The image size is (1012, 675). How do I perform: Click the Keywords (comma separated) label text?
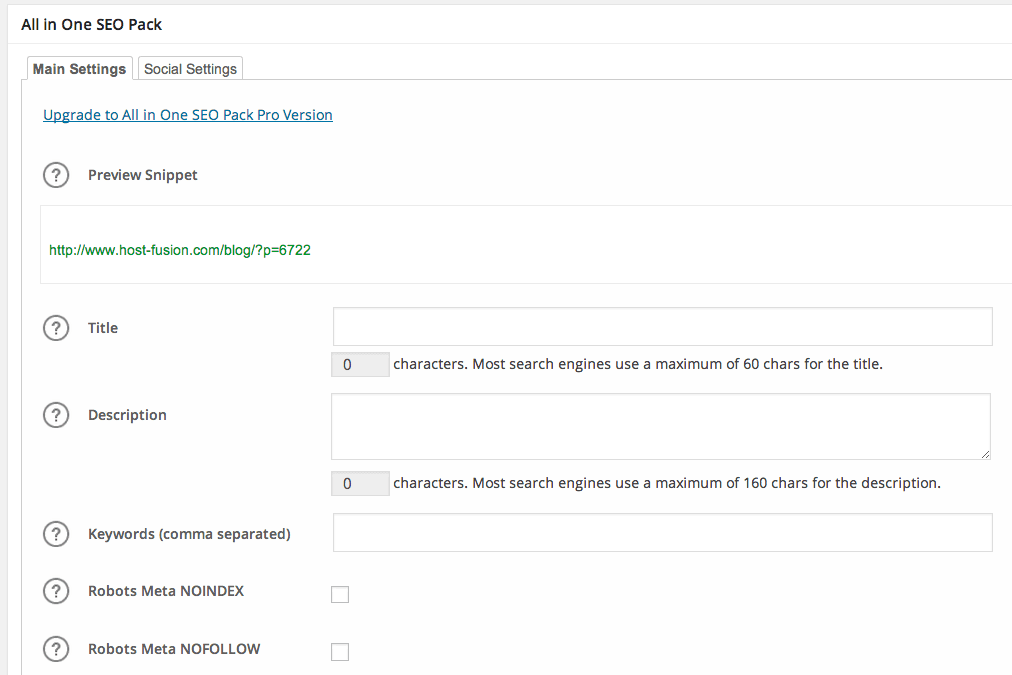coord(189,534)
